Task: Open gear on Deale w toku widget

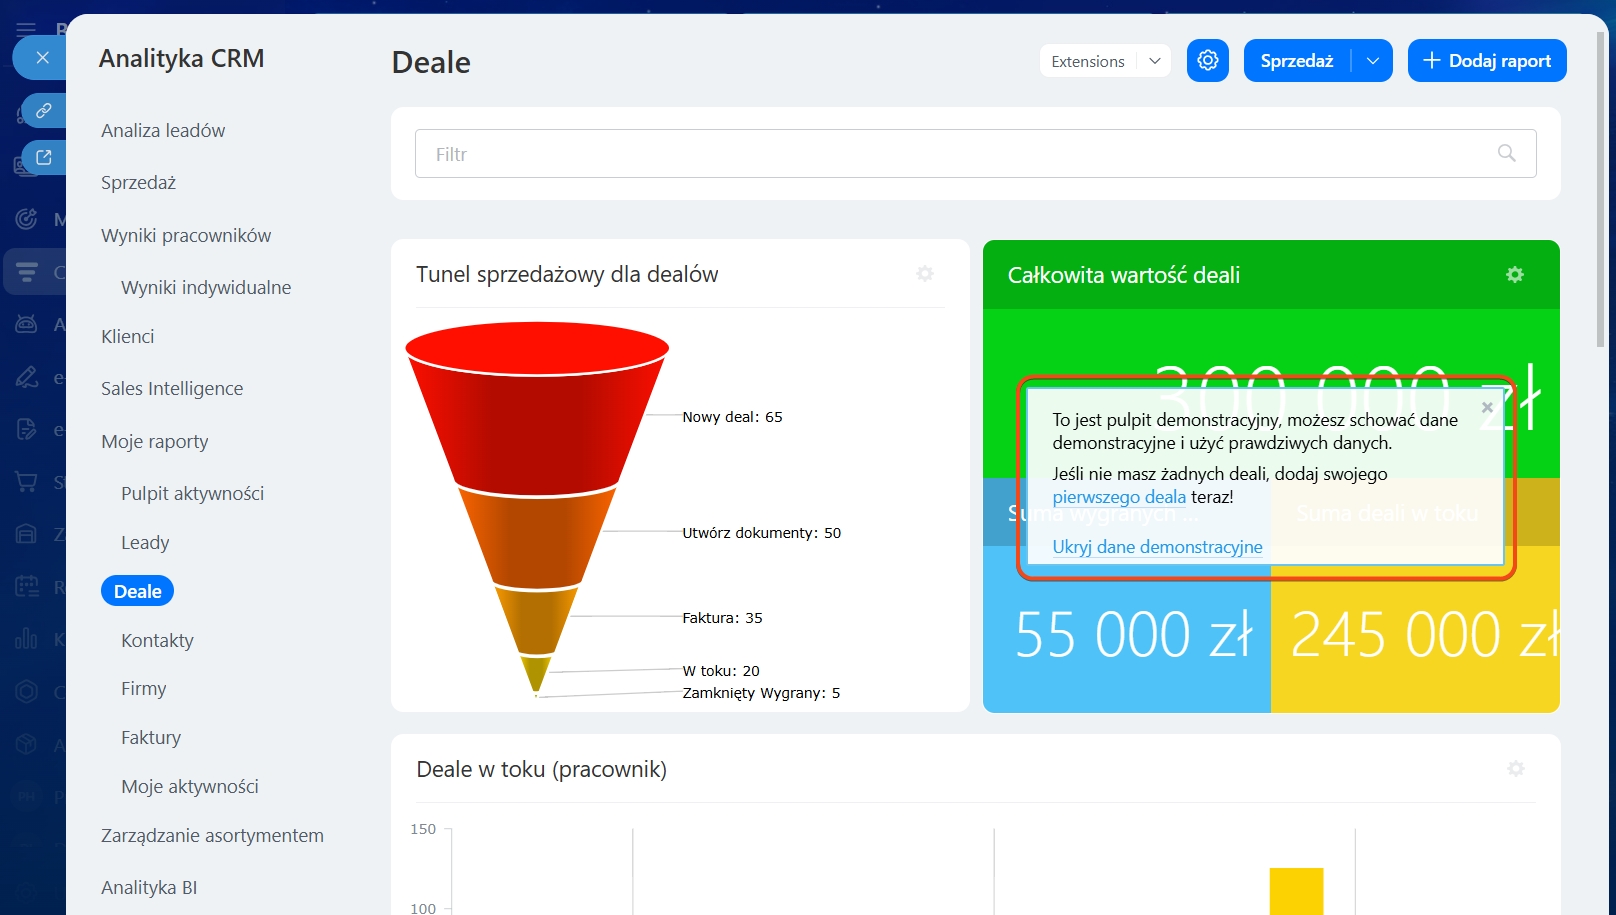Action: tap(1515, 768)
